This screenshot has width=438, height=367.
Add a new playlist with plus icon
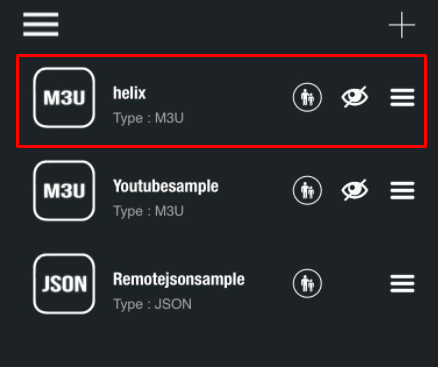click(402, 25)
